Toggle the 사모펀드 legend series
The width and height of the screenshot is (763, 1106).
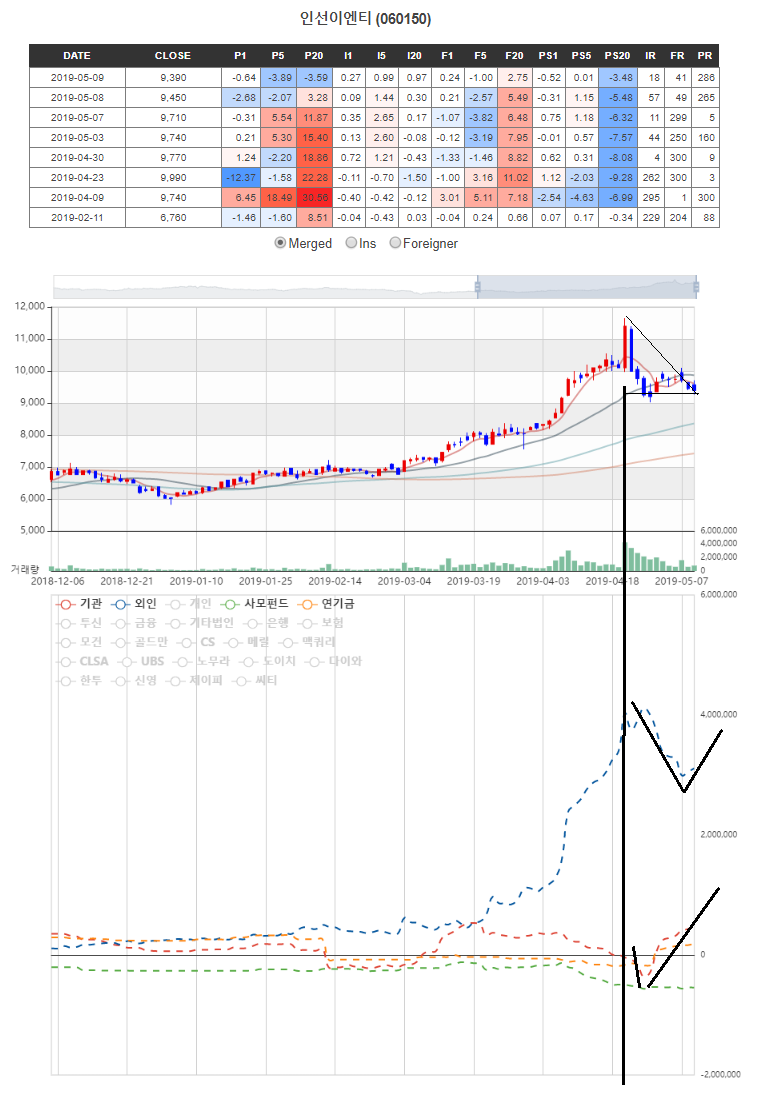point(255,604)
